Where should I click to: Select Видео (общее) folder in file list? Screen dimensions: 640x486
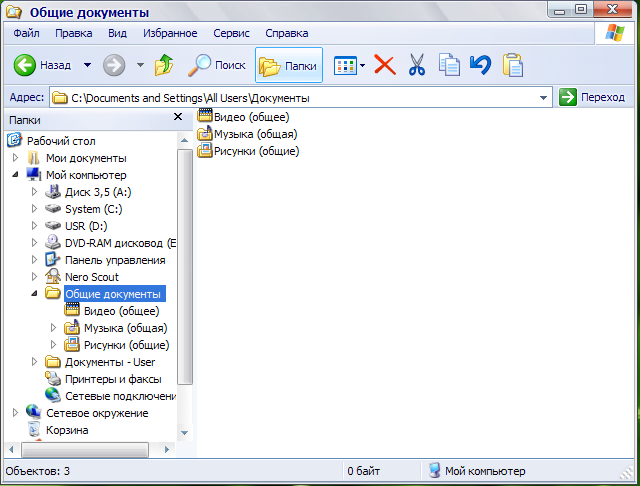coord(243,117)
